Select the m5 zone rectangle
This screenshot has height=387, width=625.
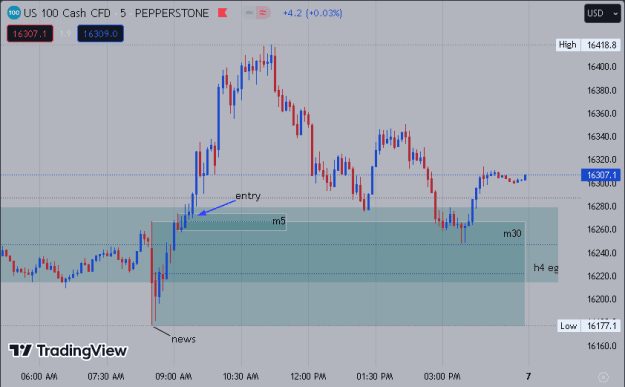click(233, 222)
